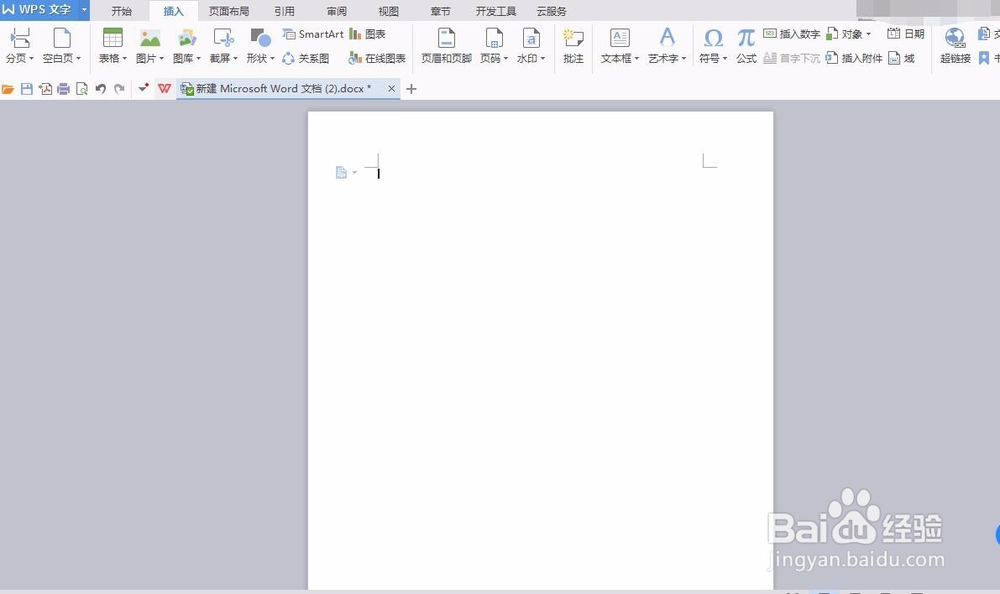Click the 截屏 screenshot icon
This screenshot has height=594, width=1000.
(223, 38)
